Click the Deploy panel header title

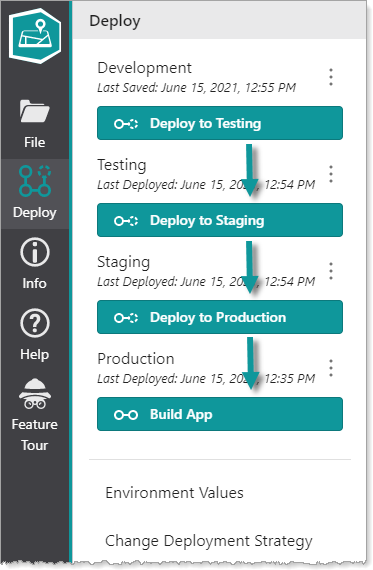pyautogui.click(x=115, y=21)
